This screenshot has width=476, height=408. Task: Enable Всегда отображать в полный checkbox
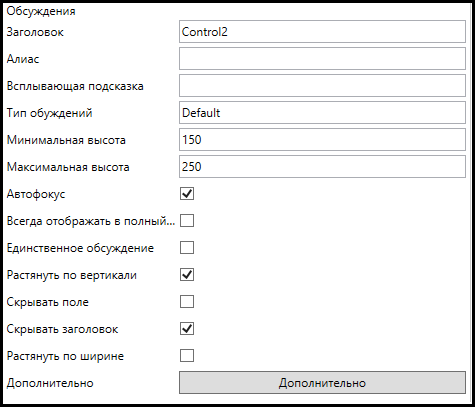187,221
